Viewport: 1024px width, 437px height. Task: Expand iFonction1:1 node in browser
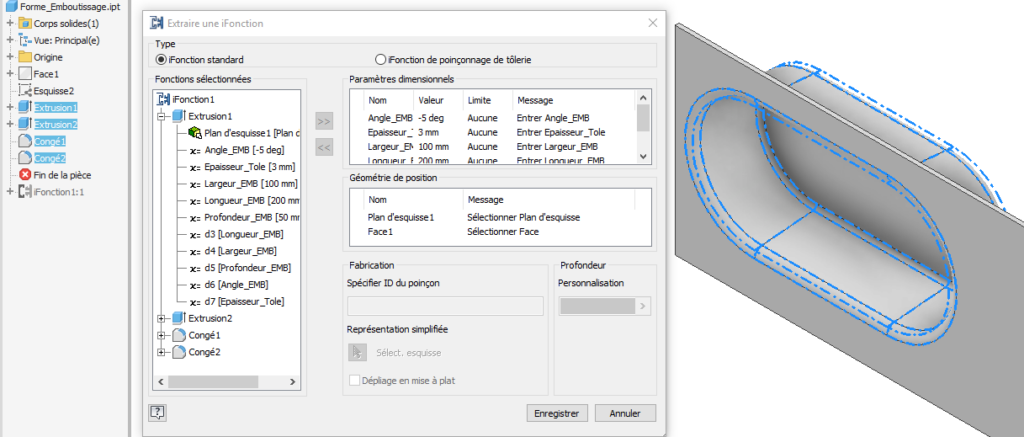pyautogui.click(x=10, y=192)
